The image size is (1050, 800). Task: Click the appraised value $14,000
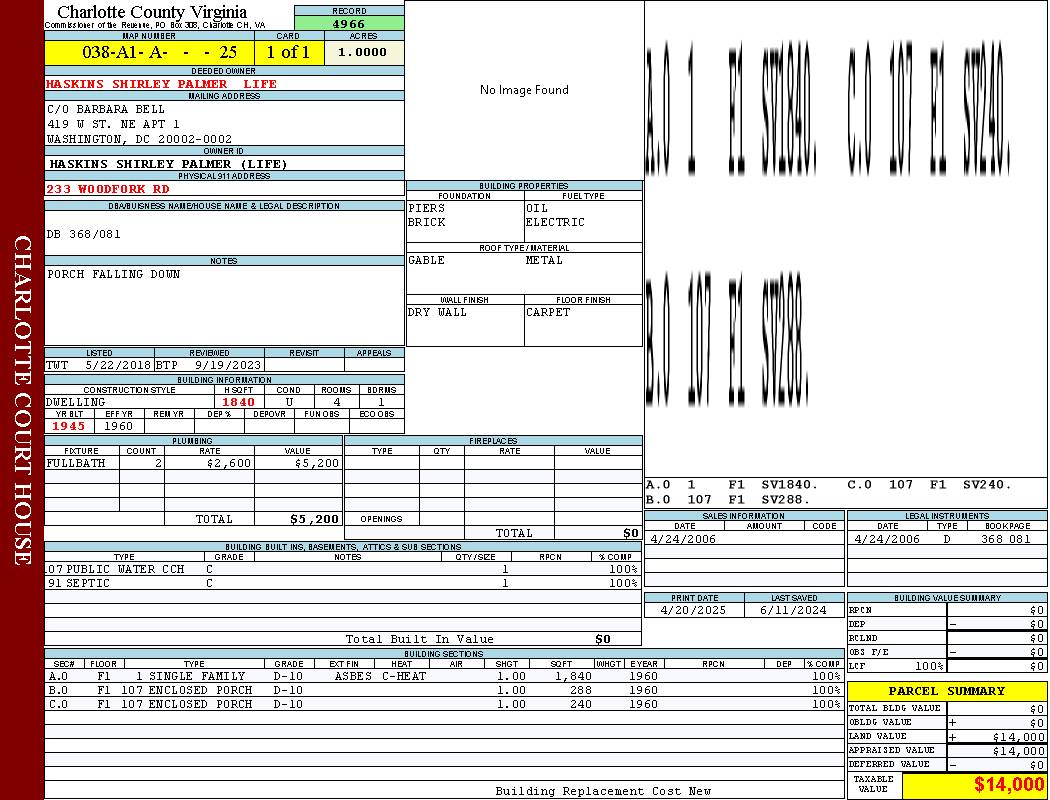click(1019, 752)
